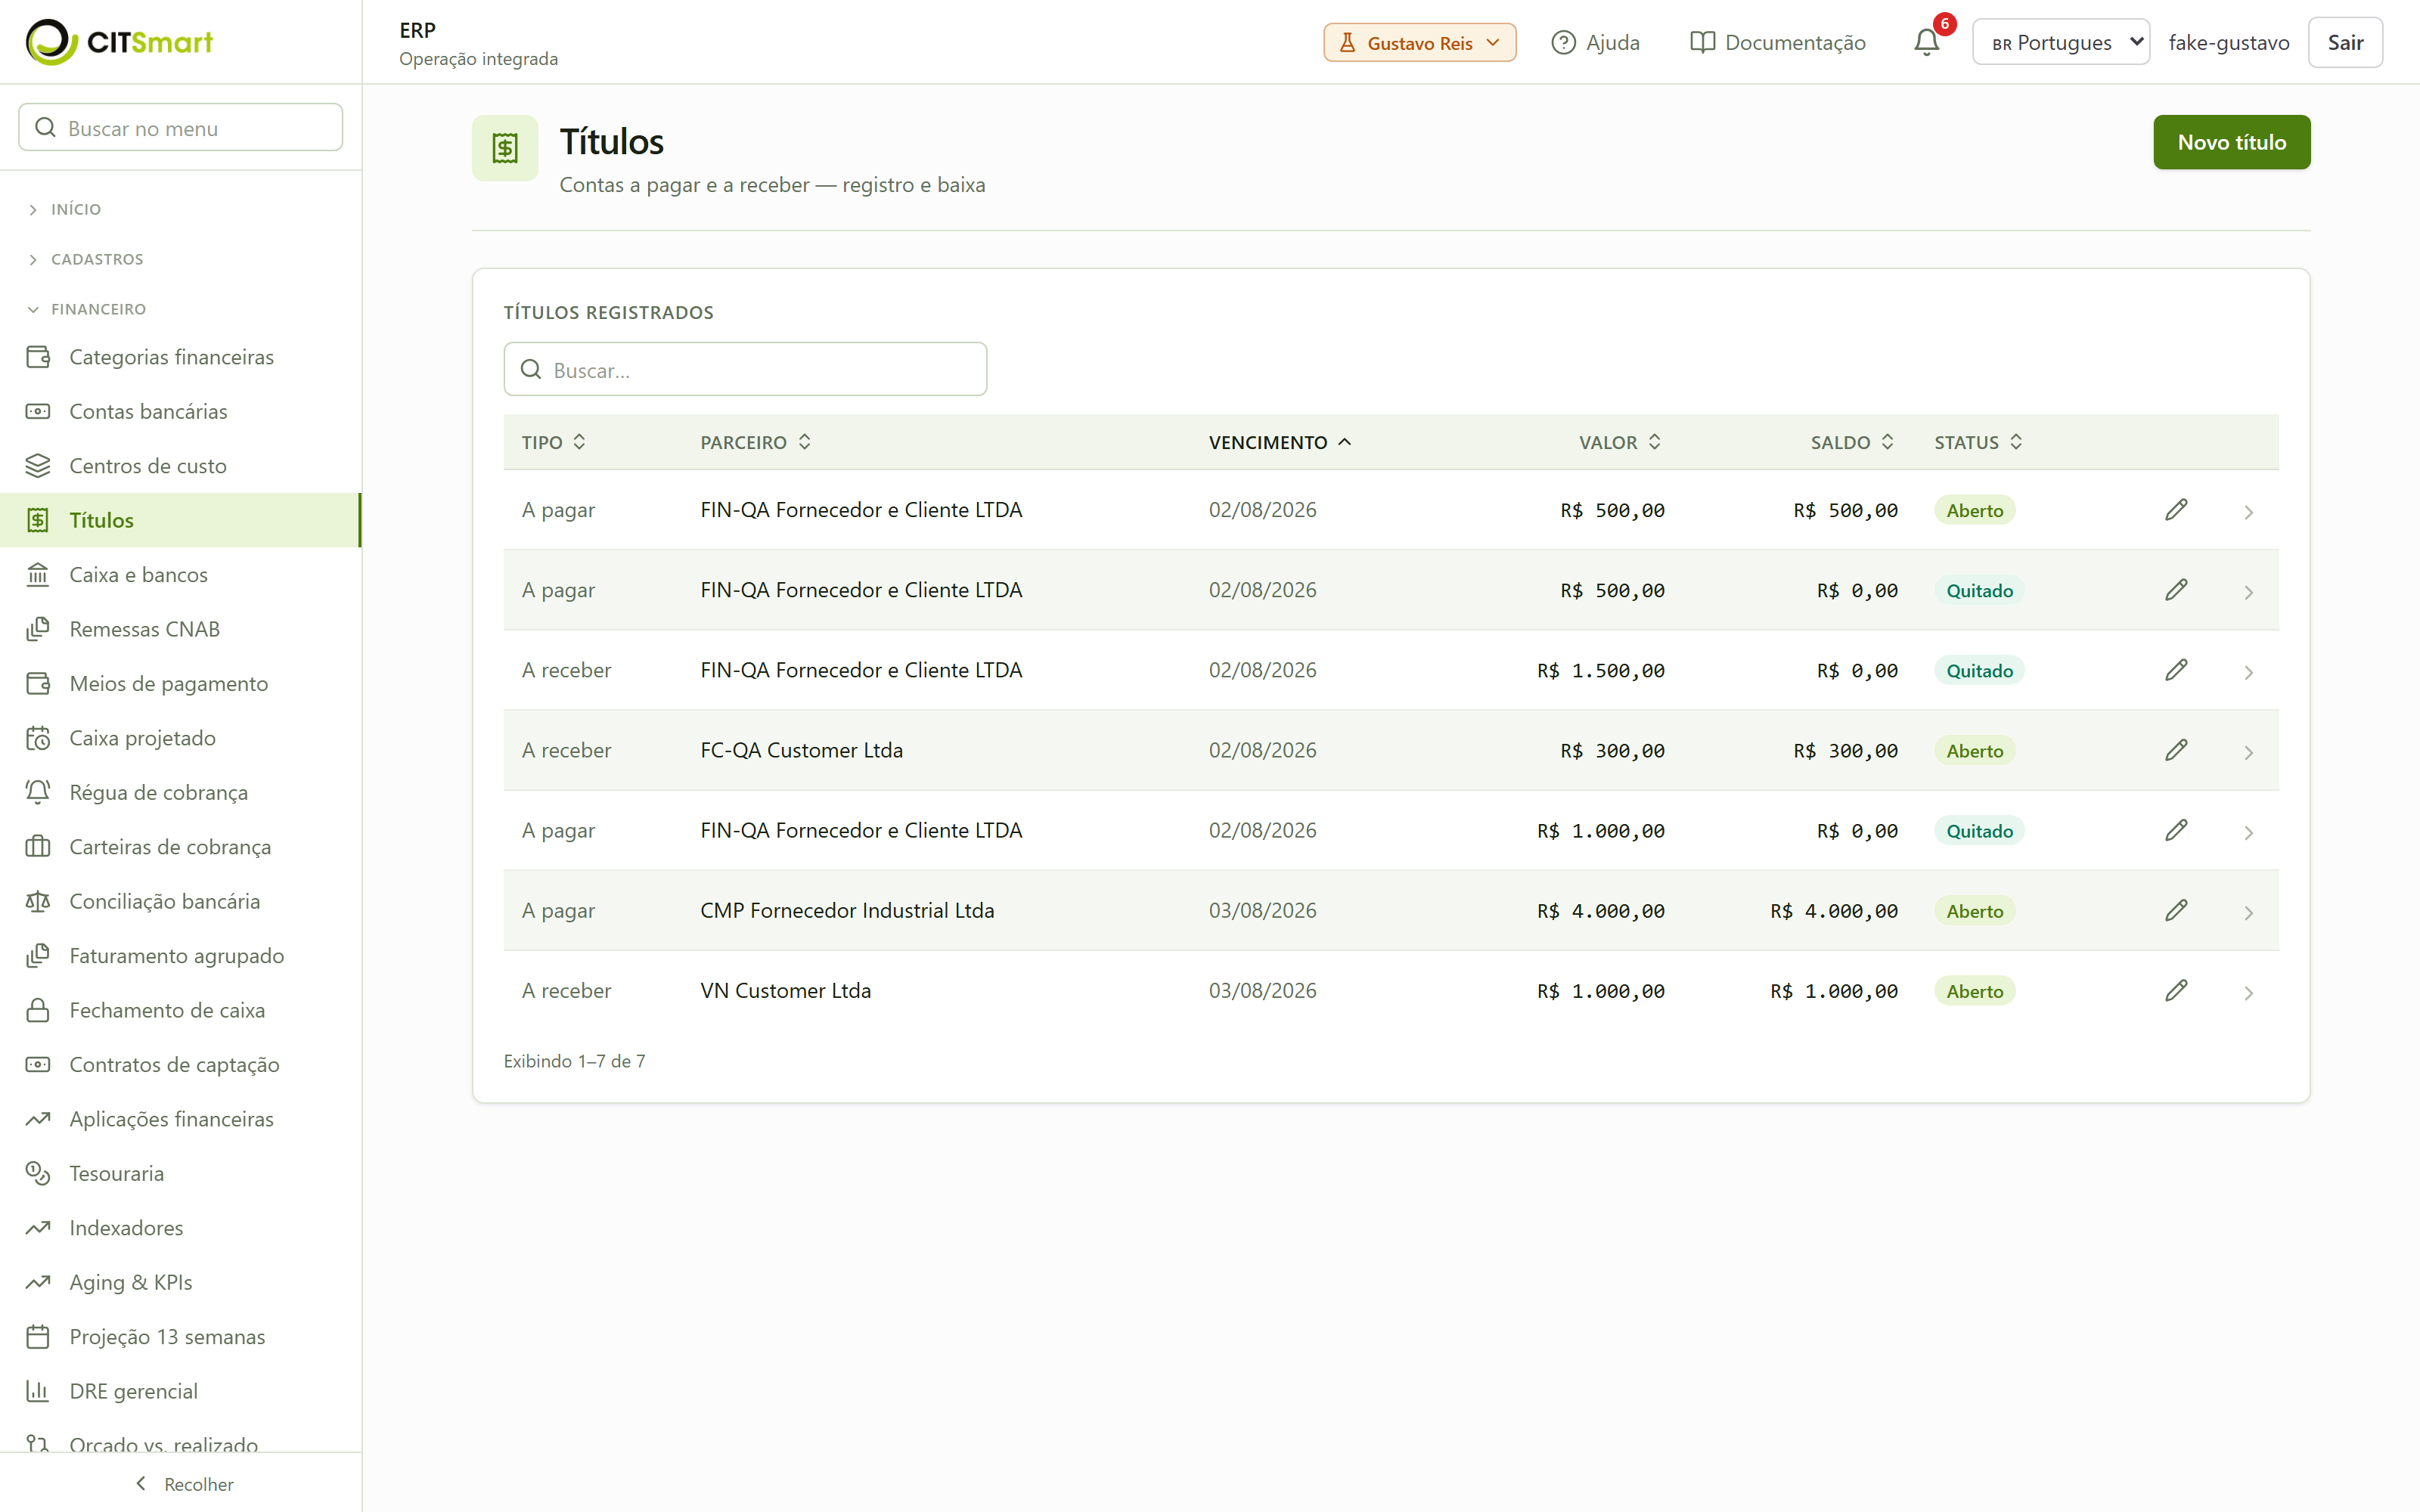Open Meios de pagamento menu item

[181, 684]
